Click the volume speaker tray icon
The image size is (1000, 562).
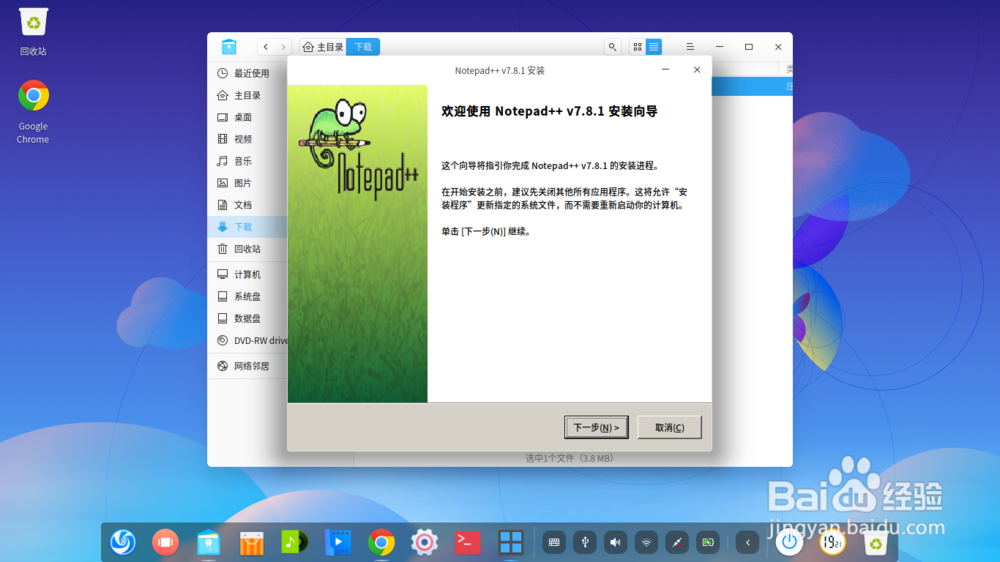615,542
